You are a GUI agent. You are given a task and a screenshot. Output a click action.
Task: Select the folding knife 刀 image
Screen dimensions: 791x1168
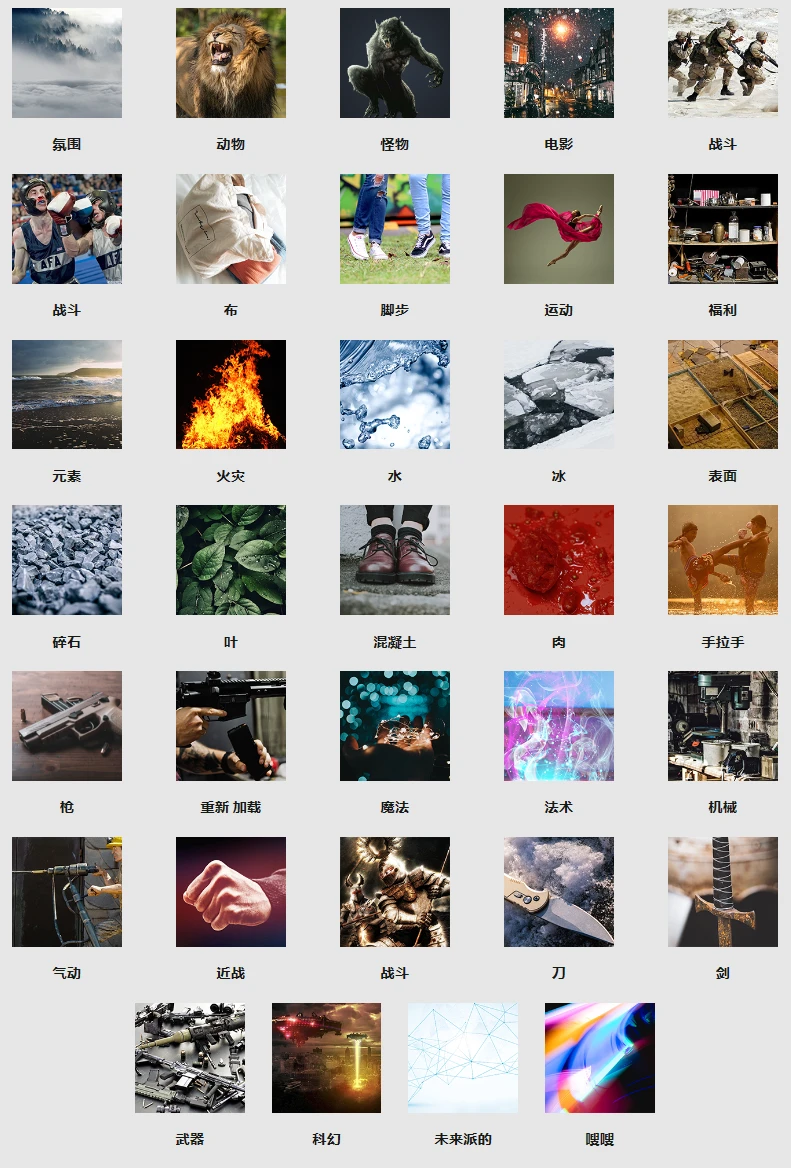coord(559,892)
